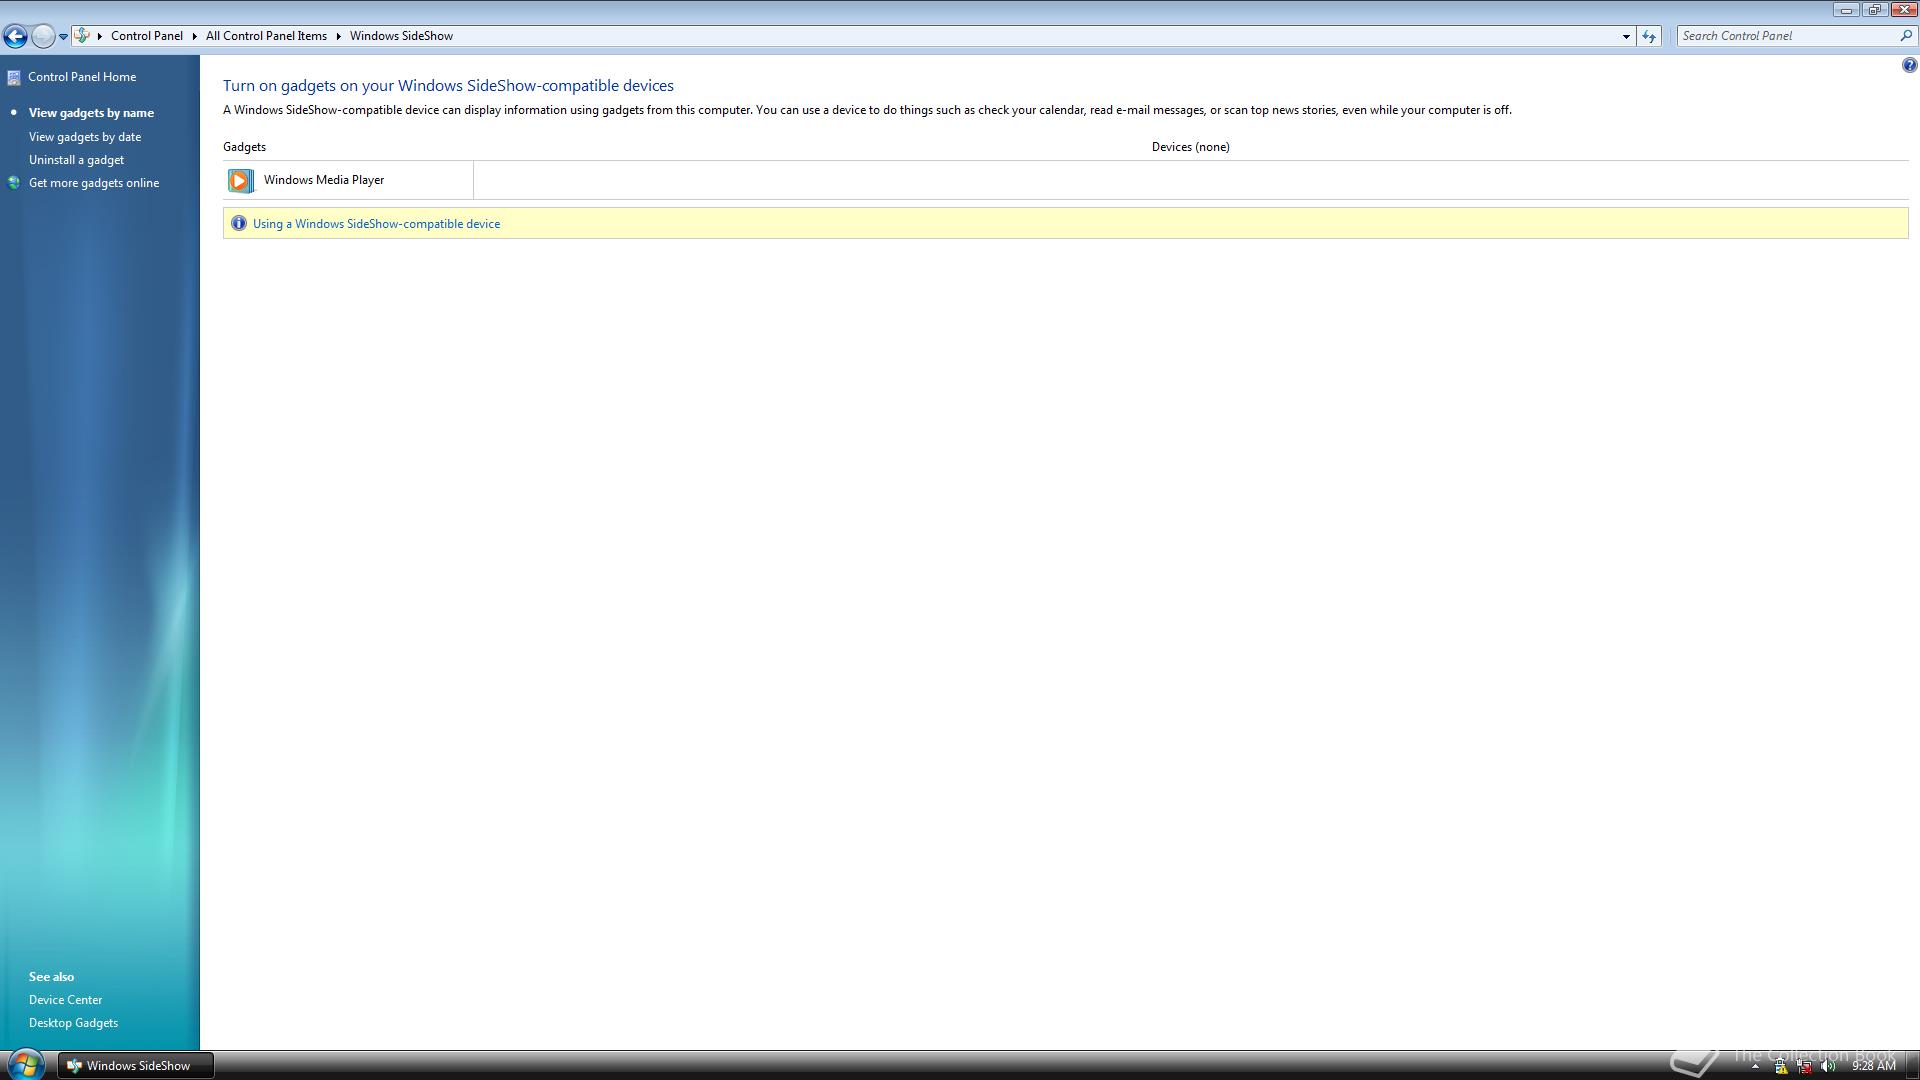The height and width of the screenshot is (1080, 1920).
Task: Expand the arrow after All Control Panel Items
Action: click(339, 36)
